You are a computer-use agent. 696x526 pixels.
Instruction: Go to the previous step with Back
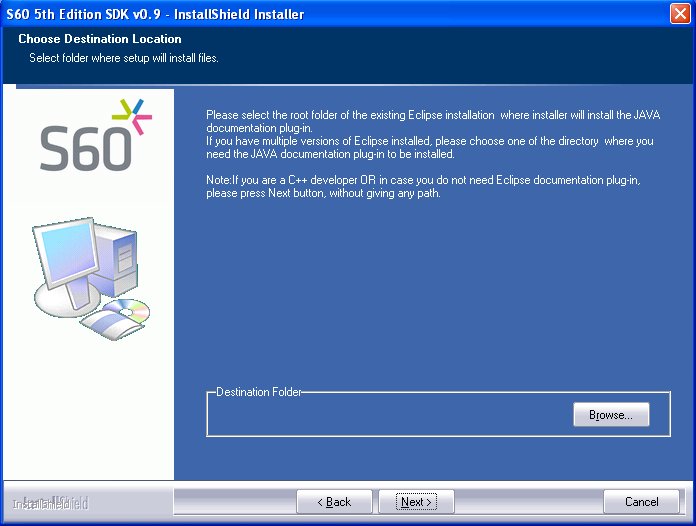pyautogui.click(x=334, y=502)
